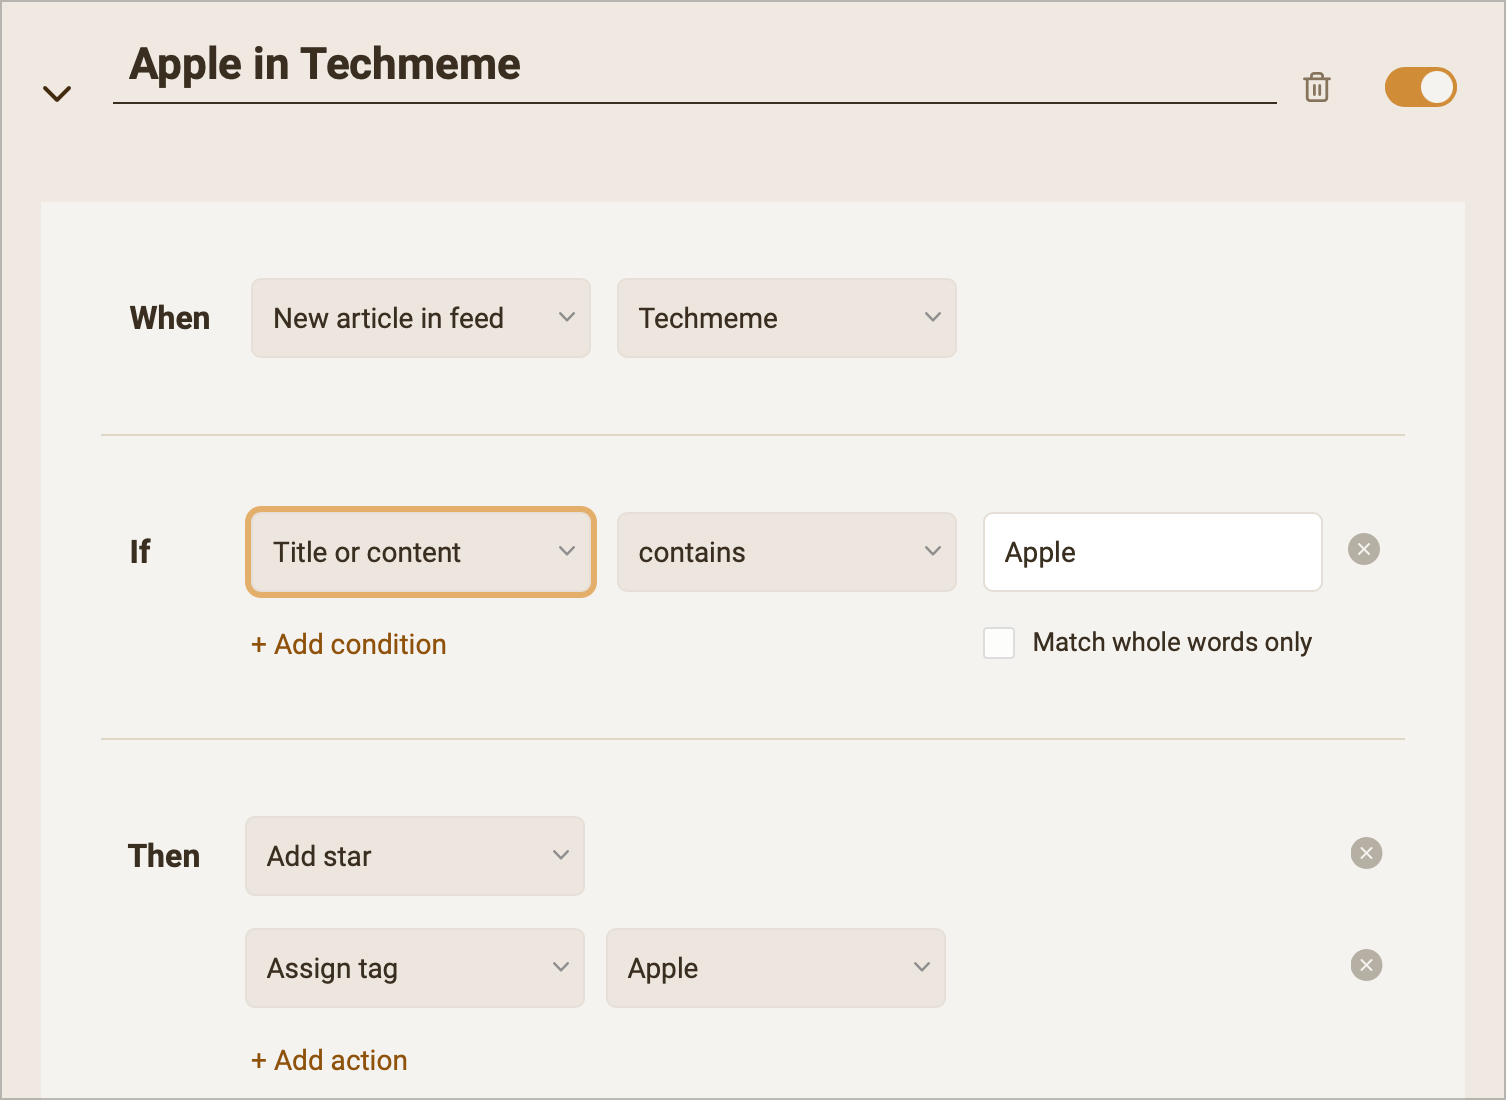Click the Match whole words only label
1506x1100 pixels.
(1172, 642)
